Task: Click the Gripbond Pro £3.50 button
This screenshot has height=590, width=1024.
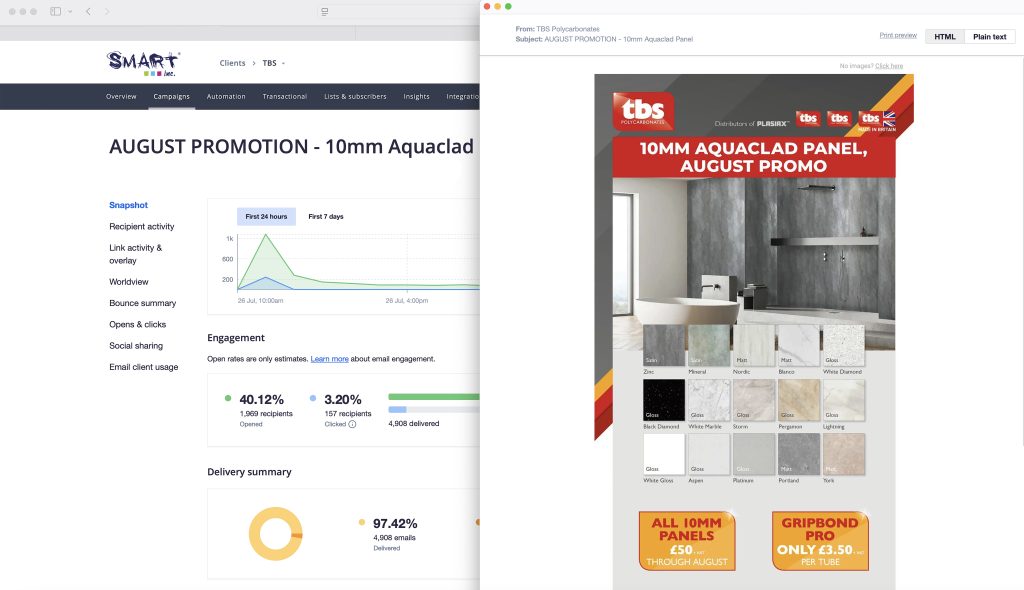Action: click(x=820, y=541)
